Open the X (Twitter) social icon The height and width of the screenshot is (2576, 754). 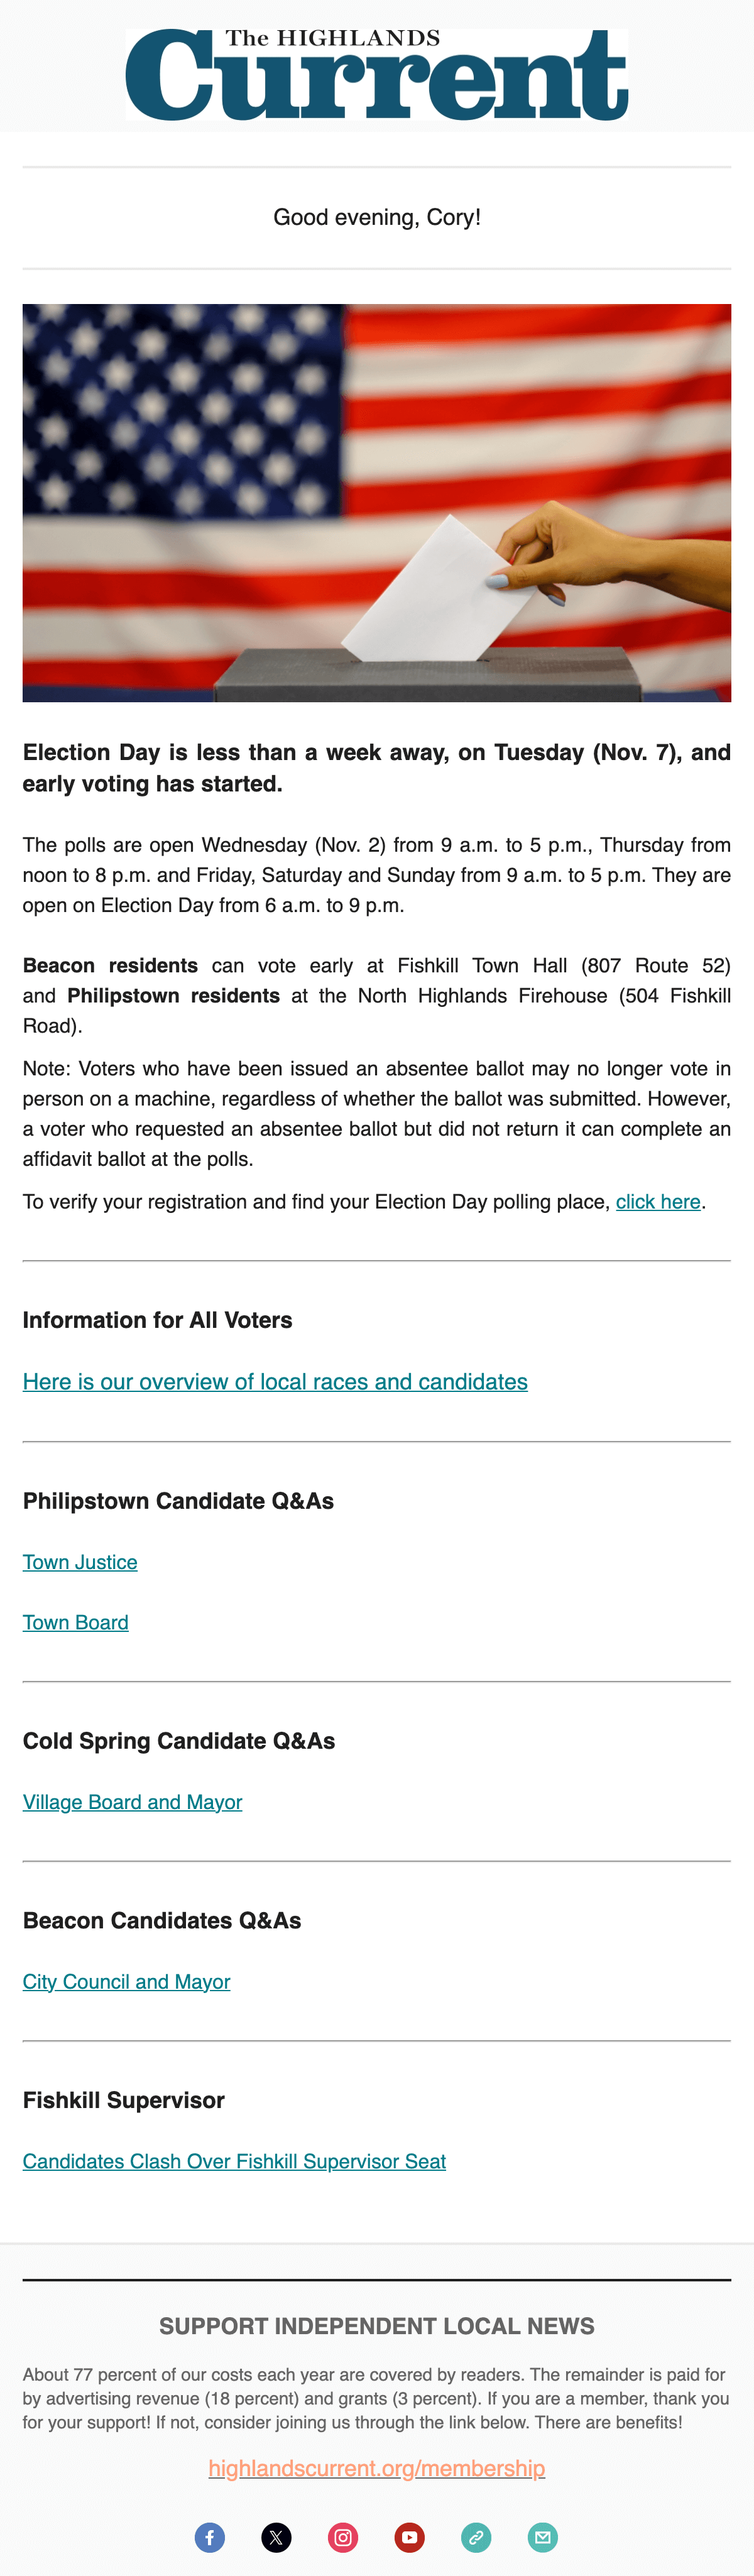[x=276, y=2537]
